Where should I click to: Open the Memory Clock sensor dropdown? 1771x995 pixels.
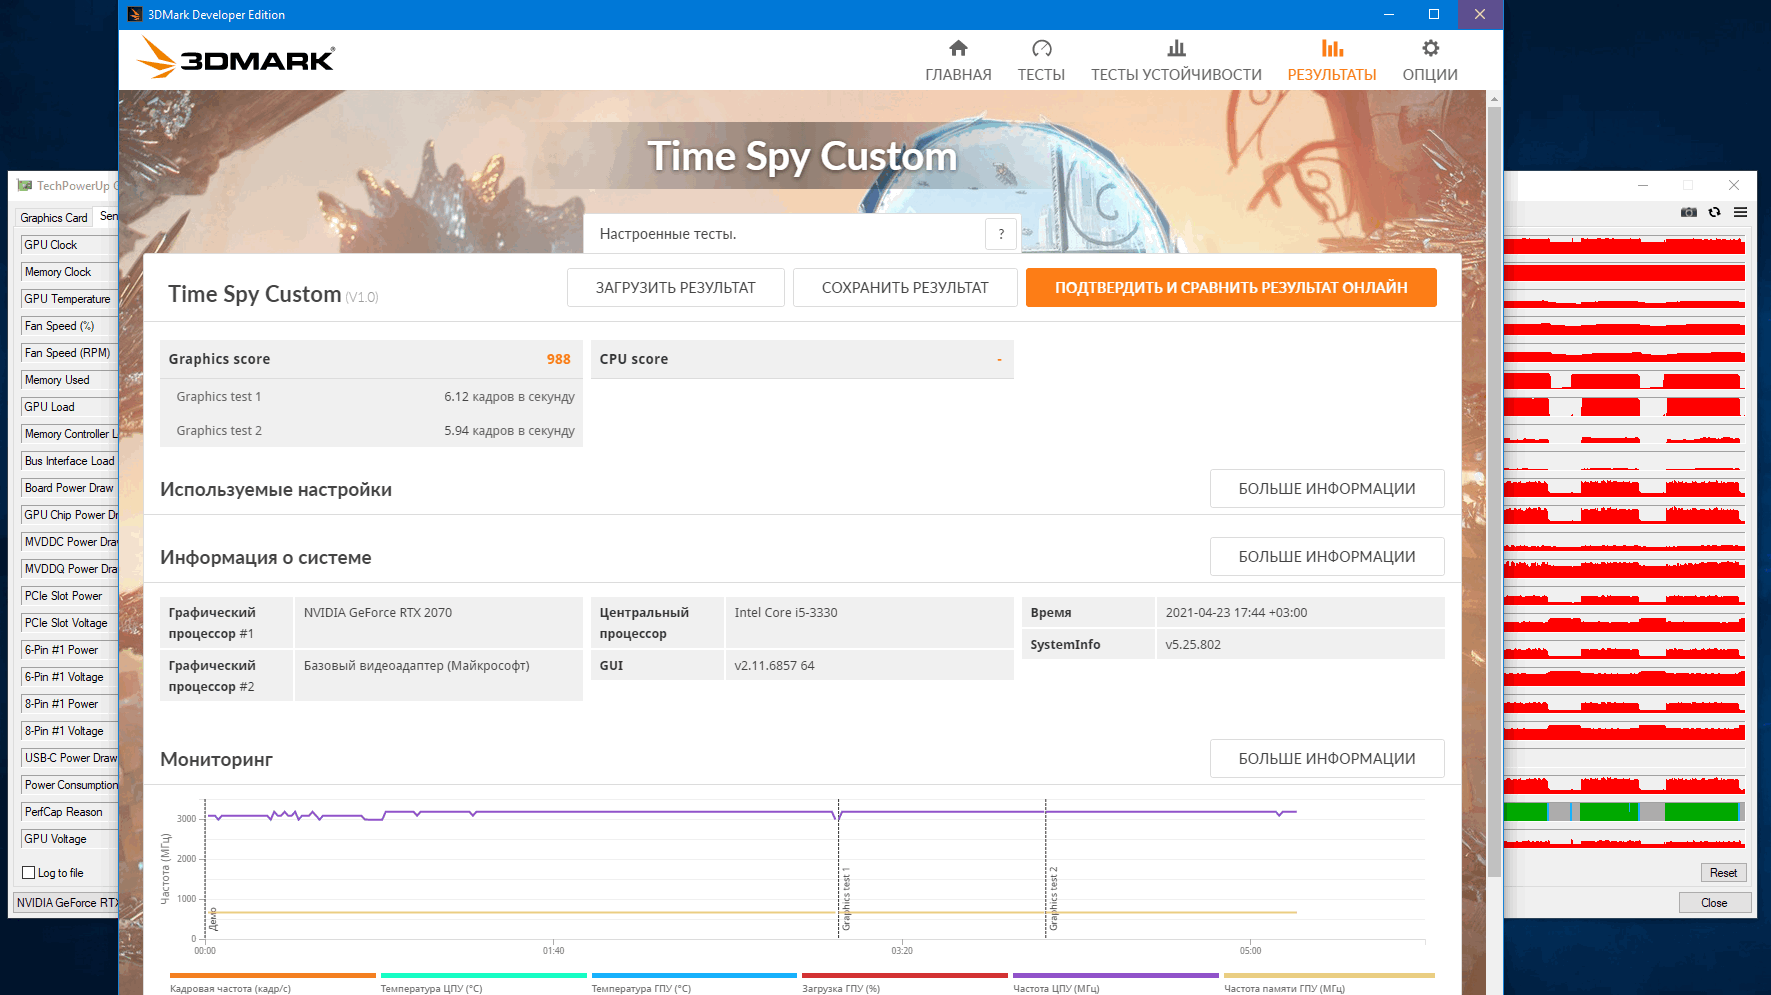click(70, 272)
